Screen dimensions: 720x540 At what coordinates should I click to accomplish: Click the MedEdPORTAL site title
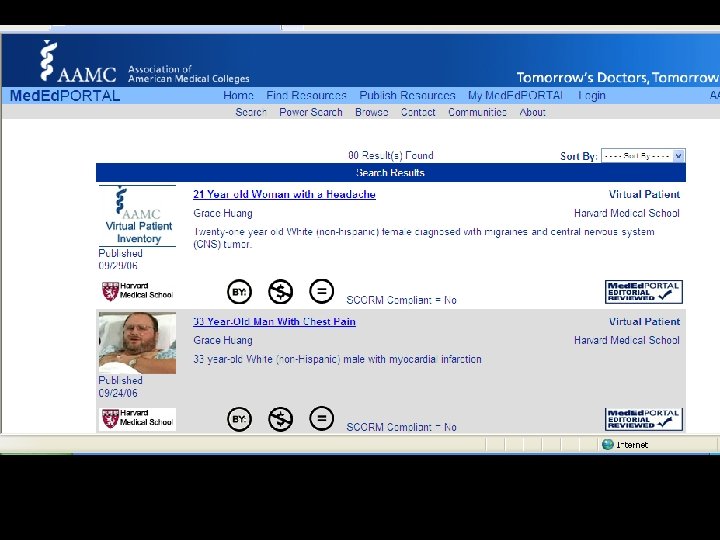point(65,96)
